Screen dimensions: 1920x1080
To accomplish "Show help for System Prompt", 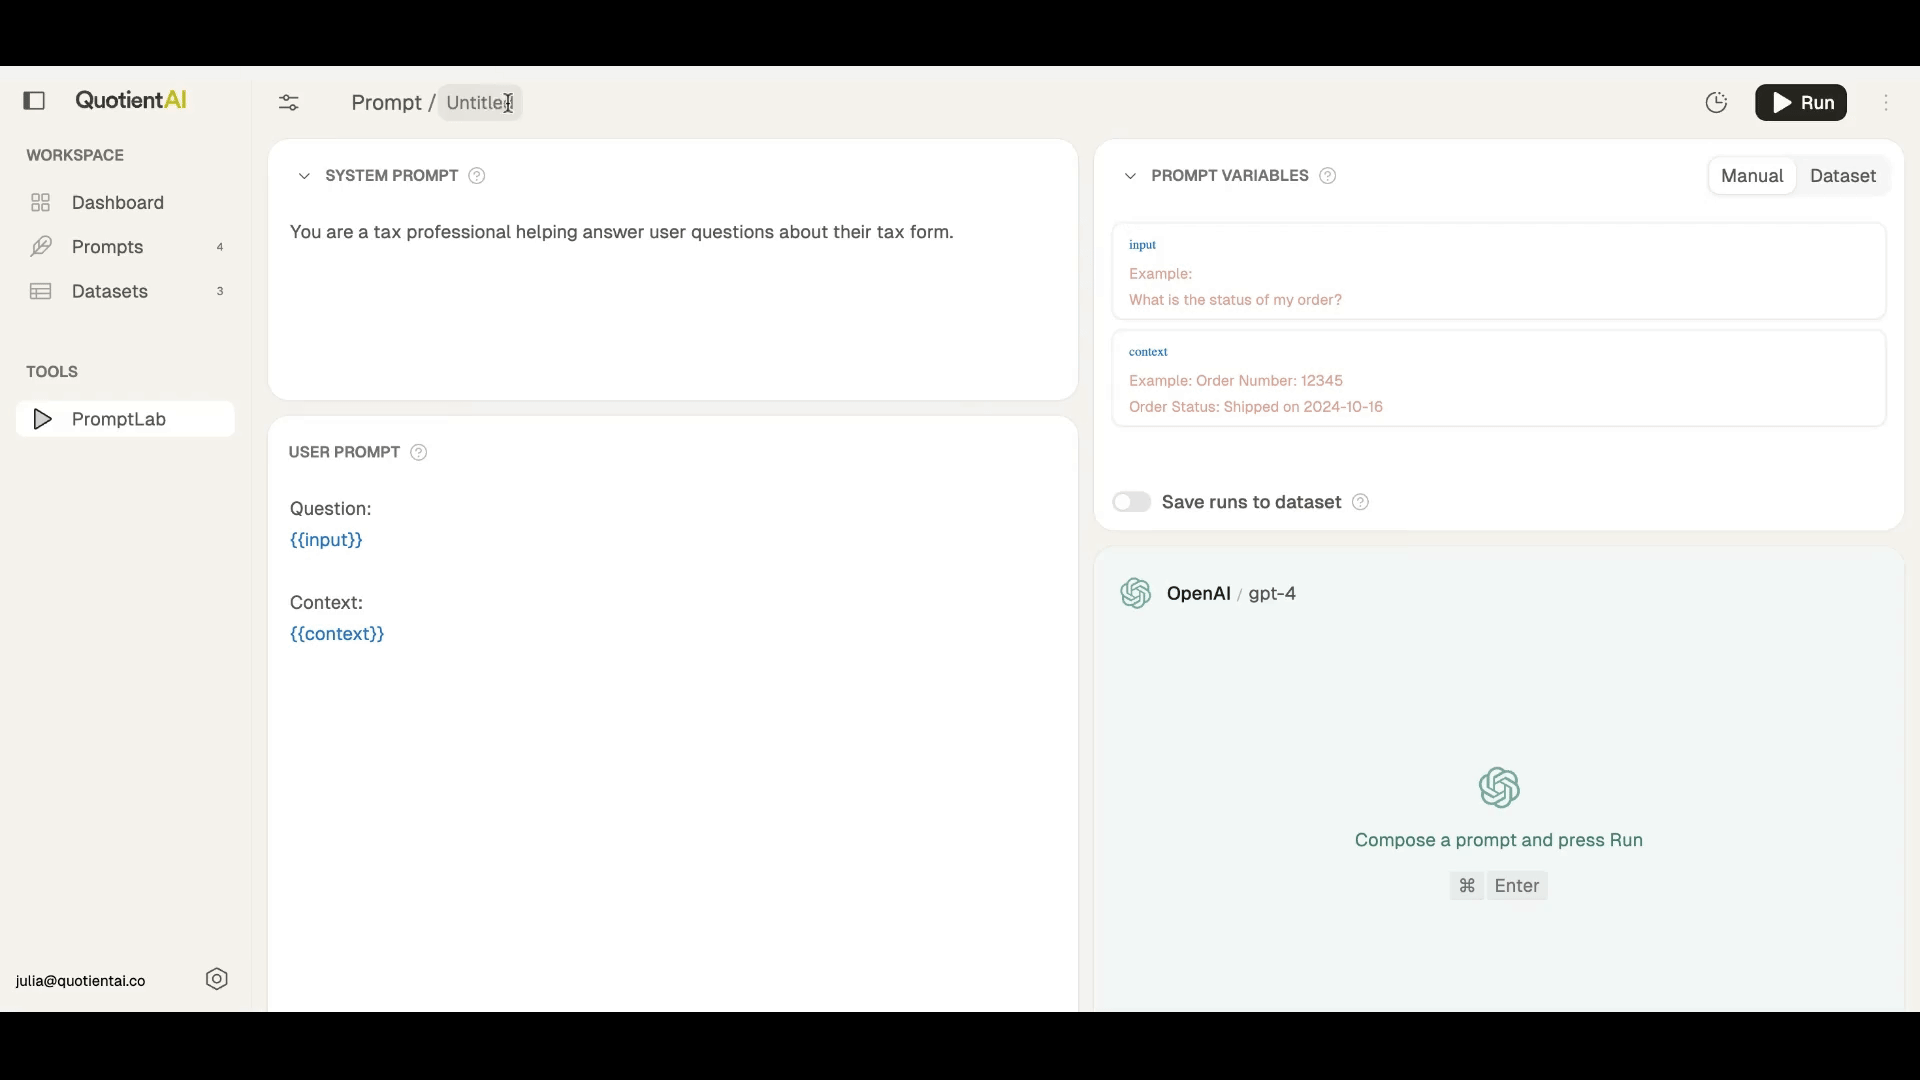I will [478, 177].
